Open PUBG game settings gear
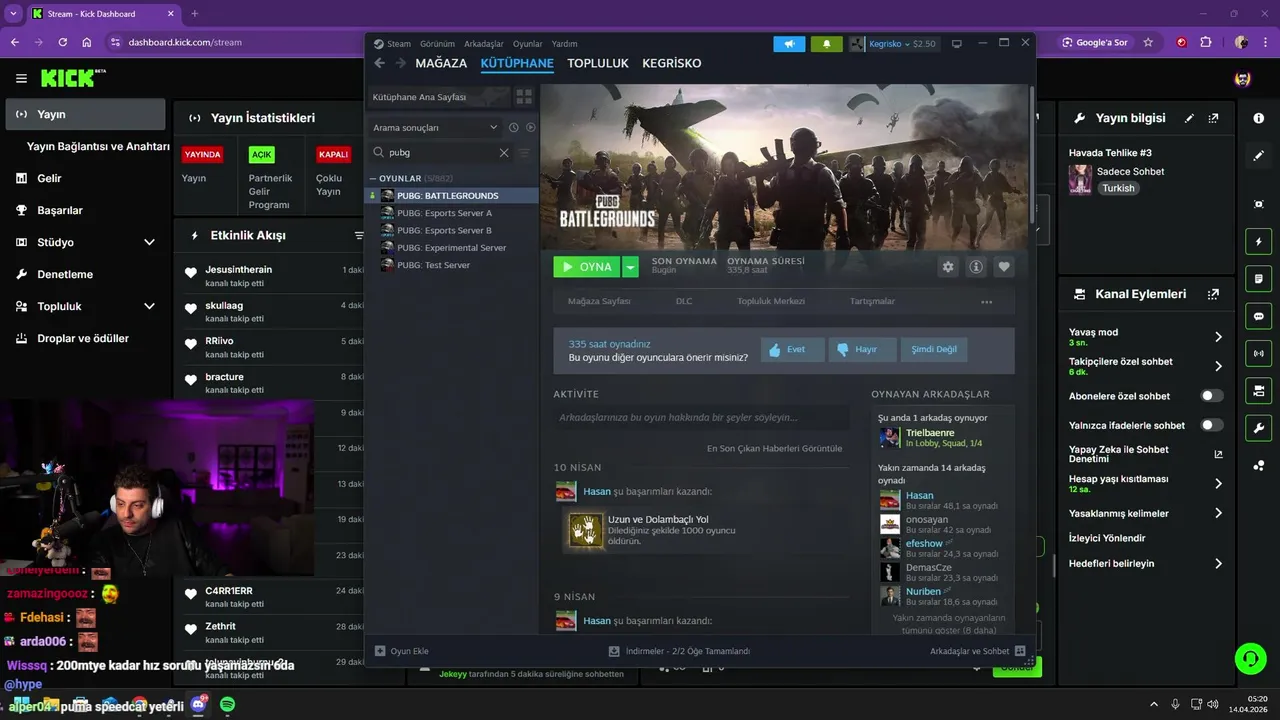Screen dimensions: 1280x720 948,267
